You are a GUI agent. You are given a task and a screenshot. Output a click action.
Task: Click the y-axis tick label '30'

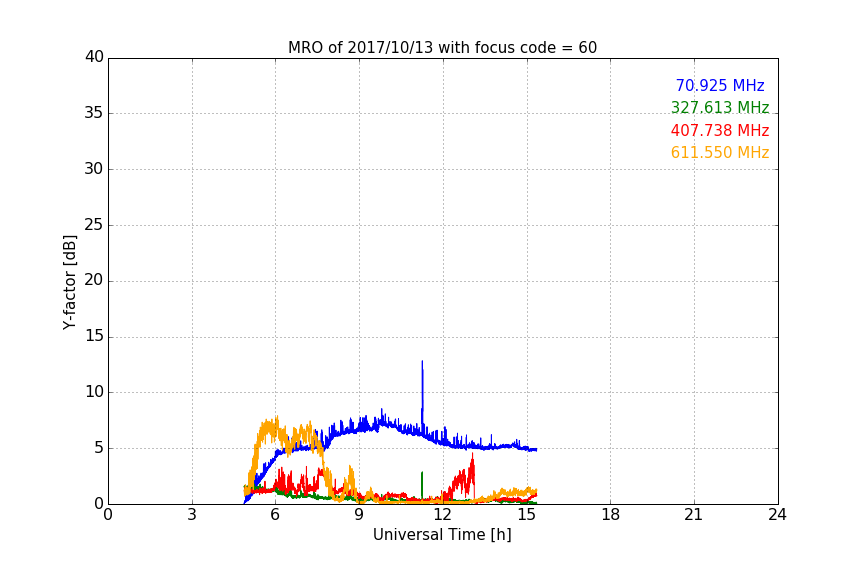tap(94, 169)
